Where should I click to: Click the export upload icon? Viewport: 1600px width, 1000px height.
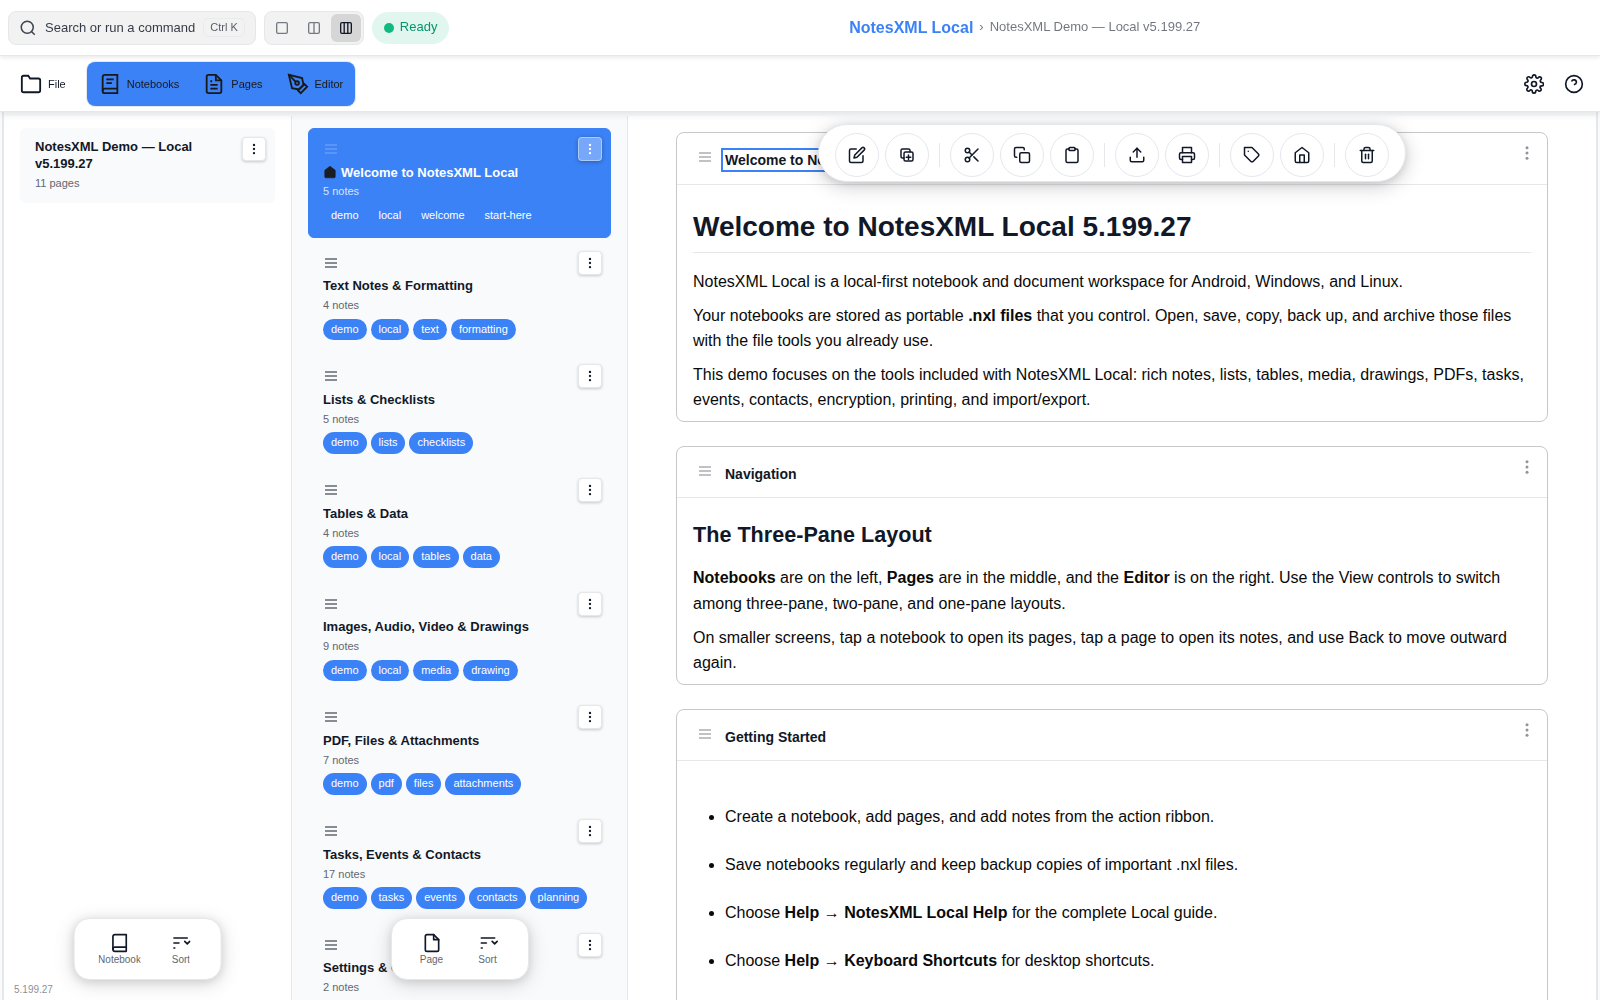(1137, 155)
